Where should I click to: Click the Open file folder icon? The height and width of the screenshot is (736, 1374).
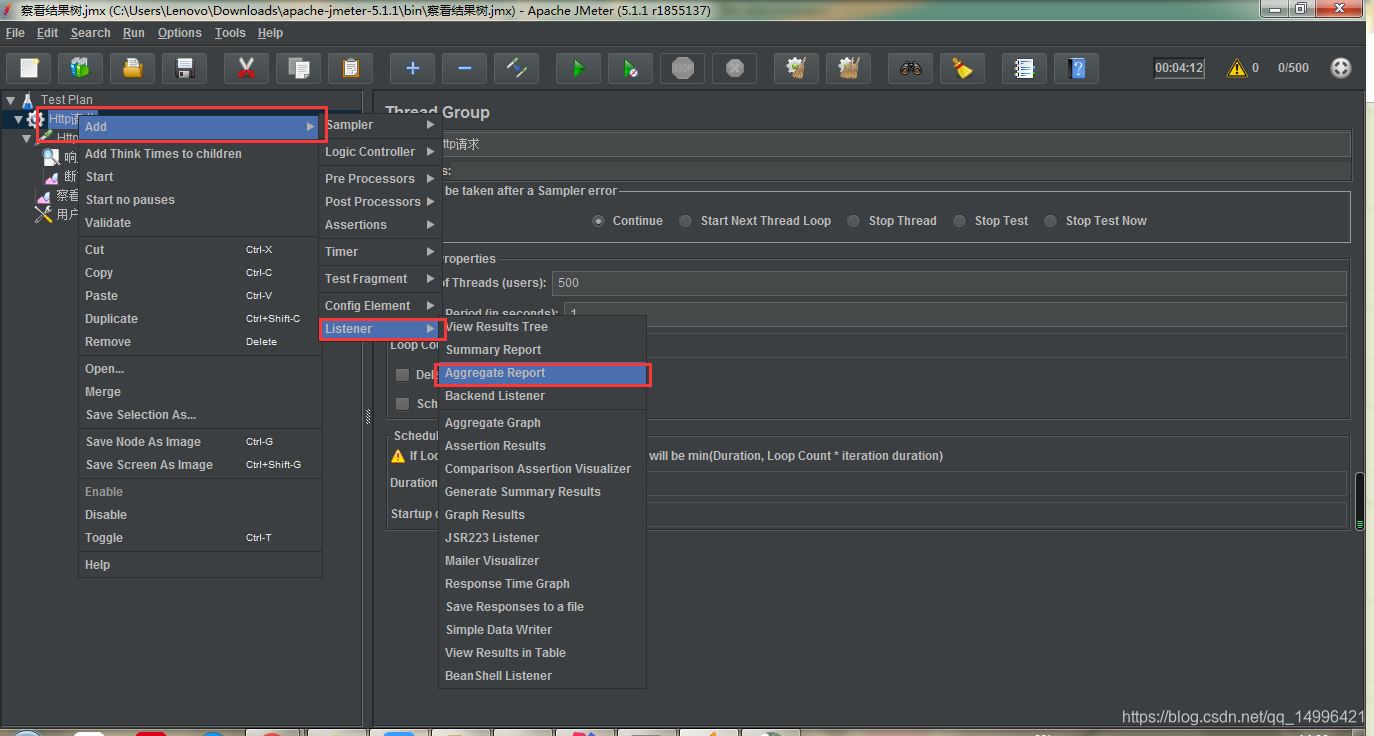[x=133, y=68]
